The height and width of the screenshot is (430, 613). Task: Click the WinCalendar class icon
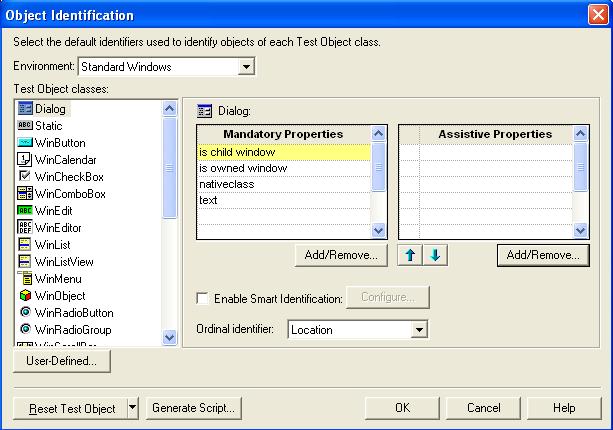pos(25,159)
